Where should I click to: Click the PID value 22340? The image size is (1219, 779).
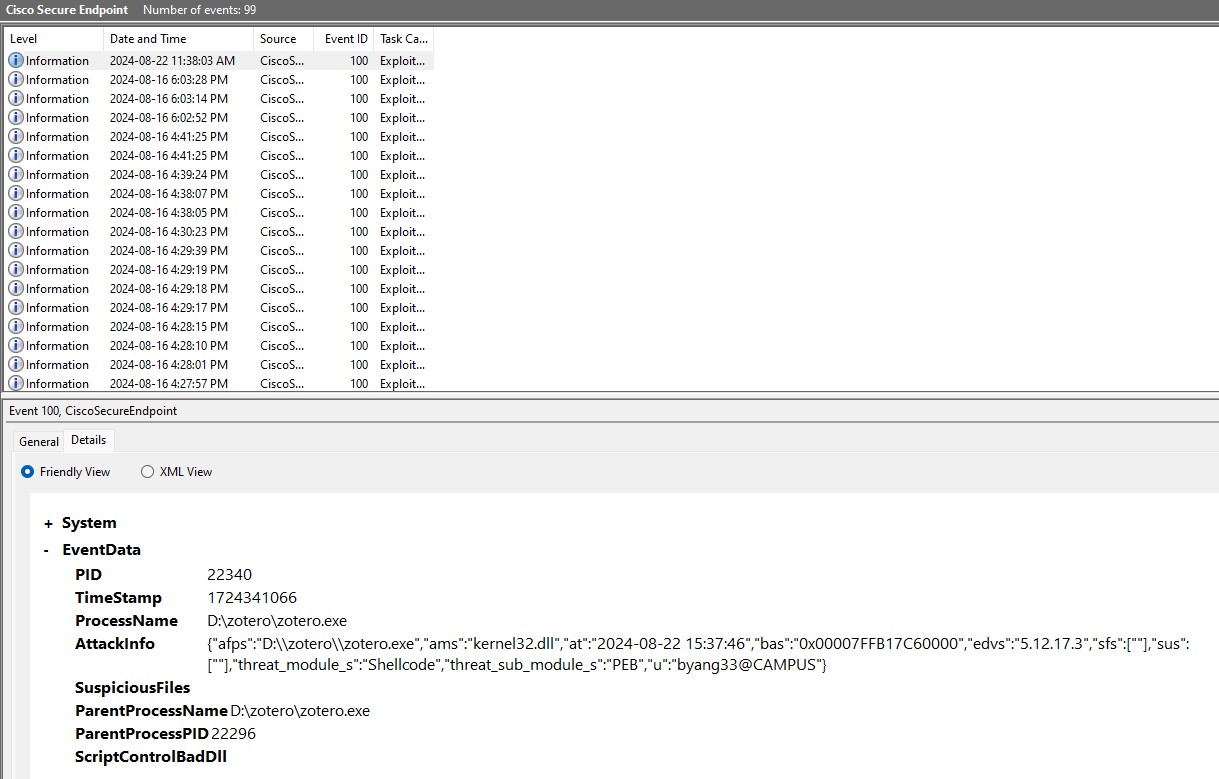[230, 575]
